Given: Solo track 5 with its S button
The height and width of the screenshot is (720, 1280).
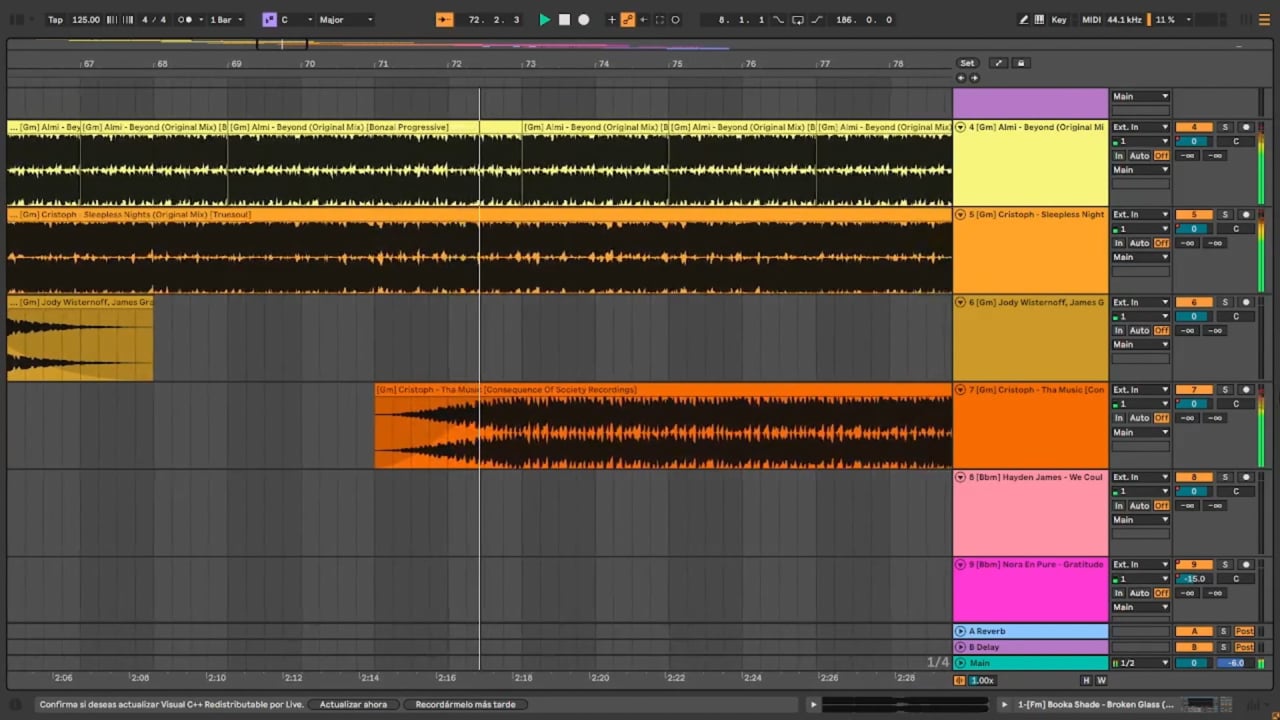Looking at the screenshot, I should (1225, 214).
